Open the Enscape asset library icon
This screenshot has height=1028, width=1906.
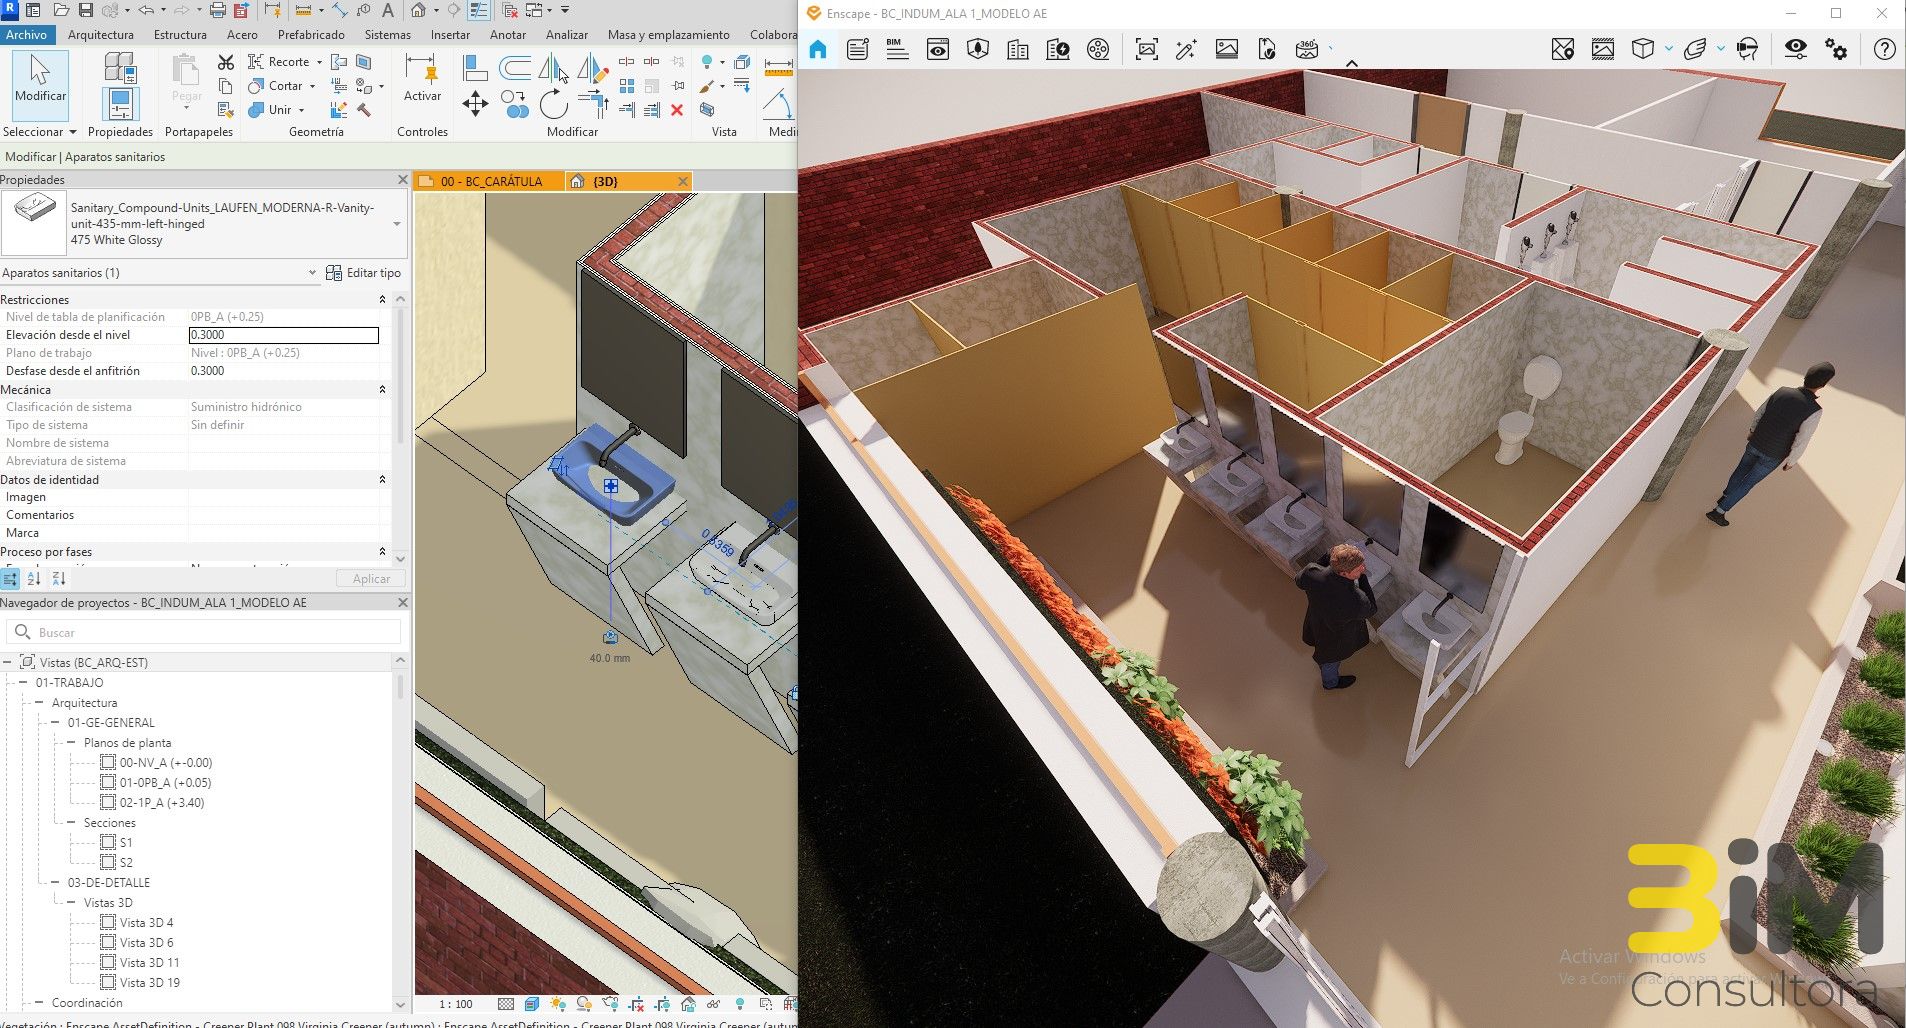point(1643,48)
